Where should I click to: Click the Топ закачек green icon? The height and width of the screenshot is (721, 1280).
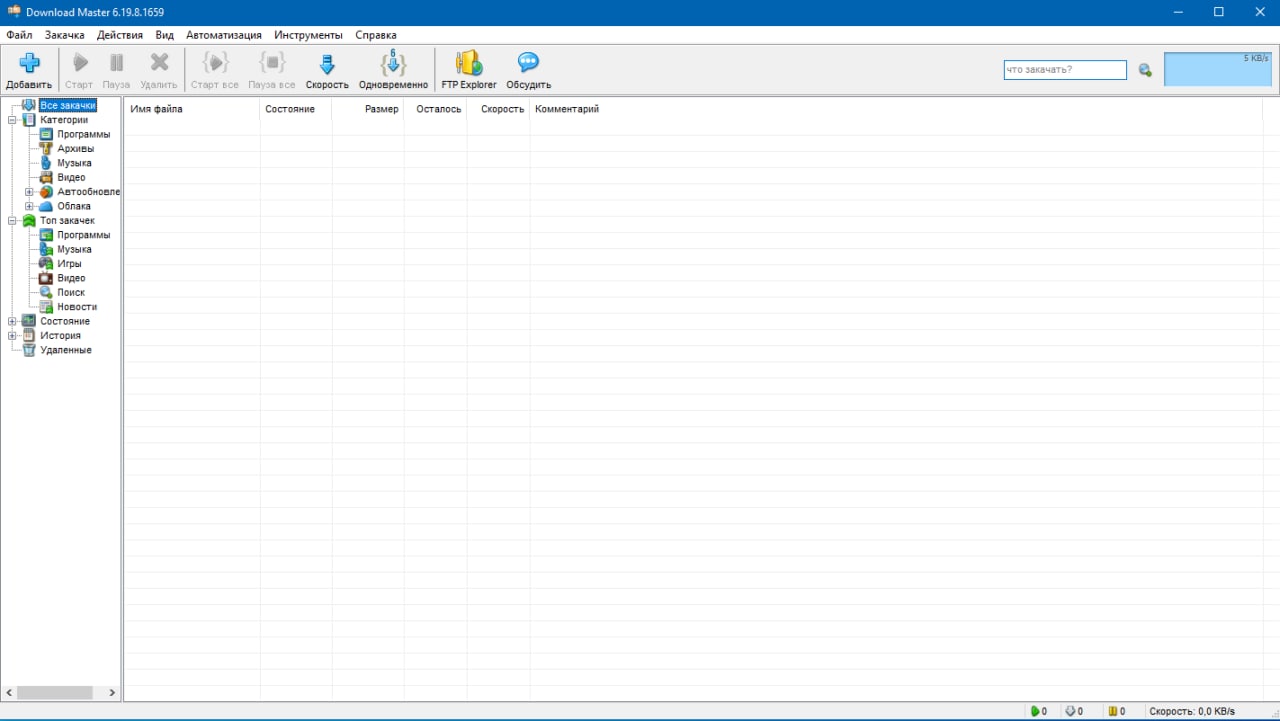click(x=29, y=221)
